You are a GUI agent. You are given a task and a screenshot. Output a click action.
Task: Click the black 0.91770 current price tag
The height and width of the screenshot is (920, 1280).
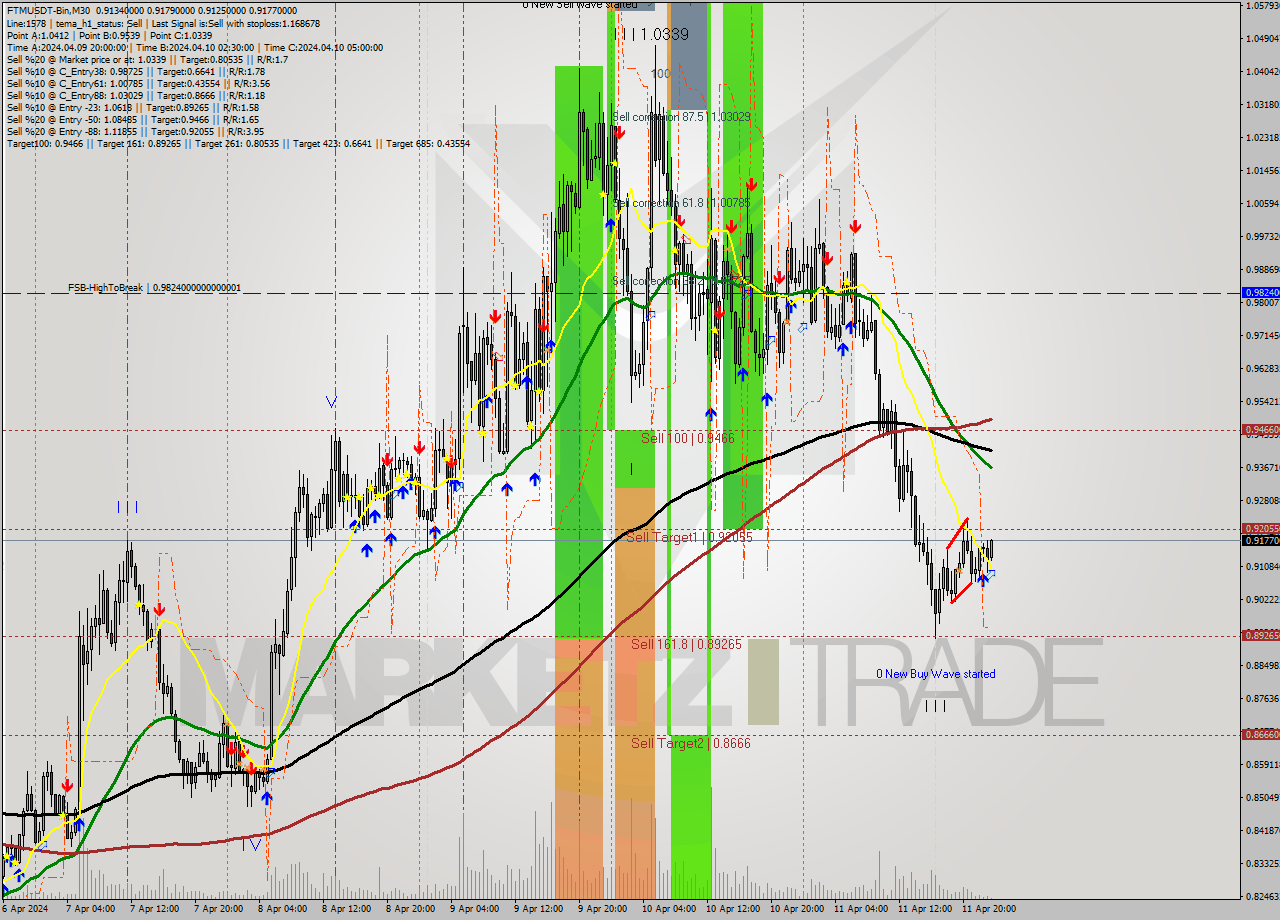(1261, 540)
